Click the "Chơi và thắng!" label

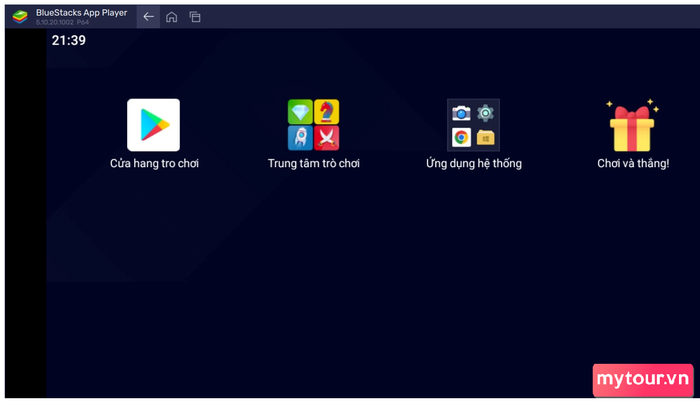pos(633,163)
